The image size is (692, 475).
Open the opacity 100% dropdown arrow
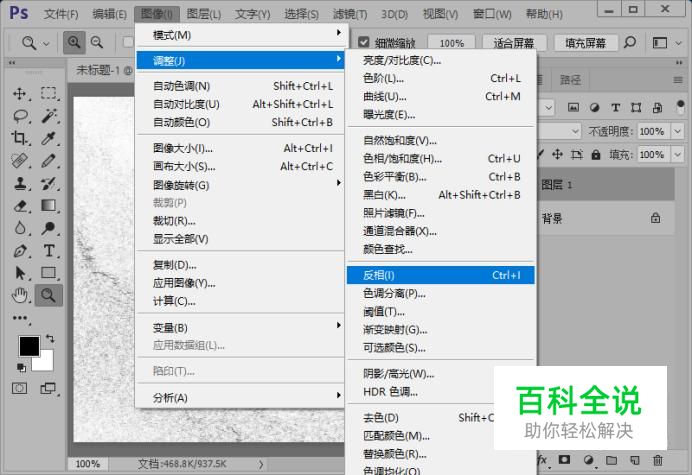coord(677,131)
